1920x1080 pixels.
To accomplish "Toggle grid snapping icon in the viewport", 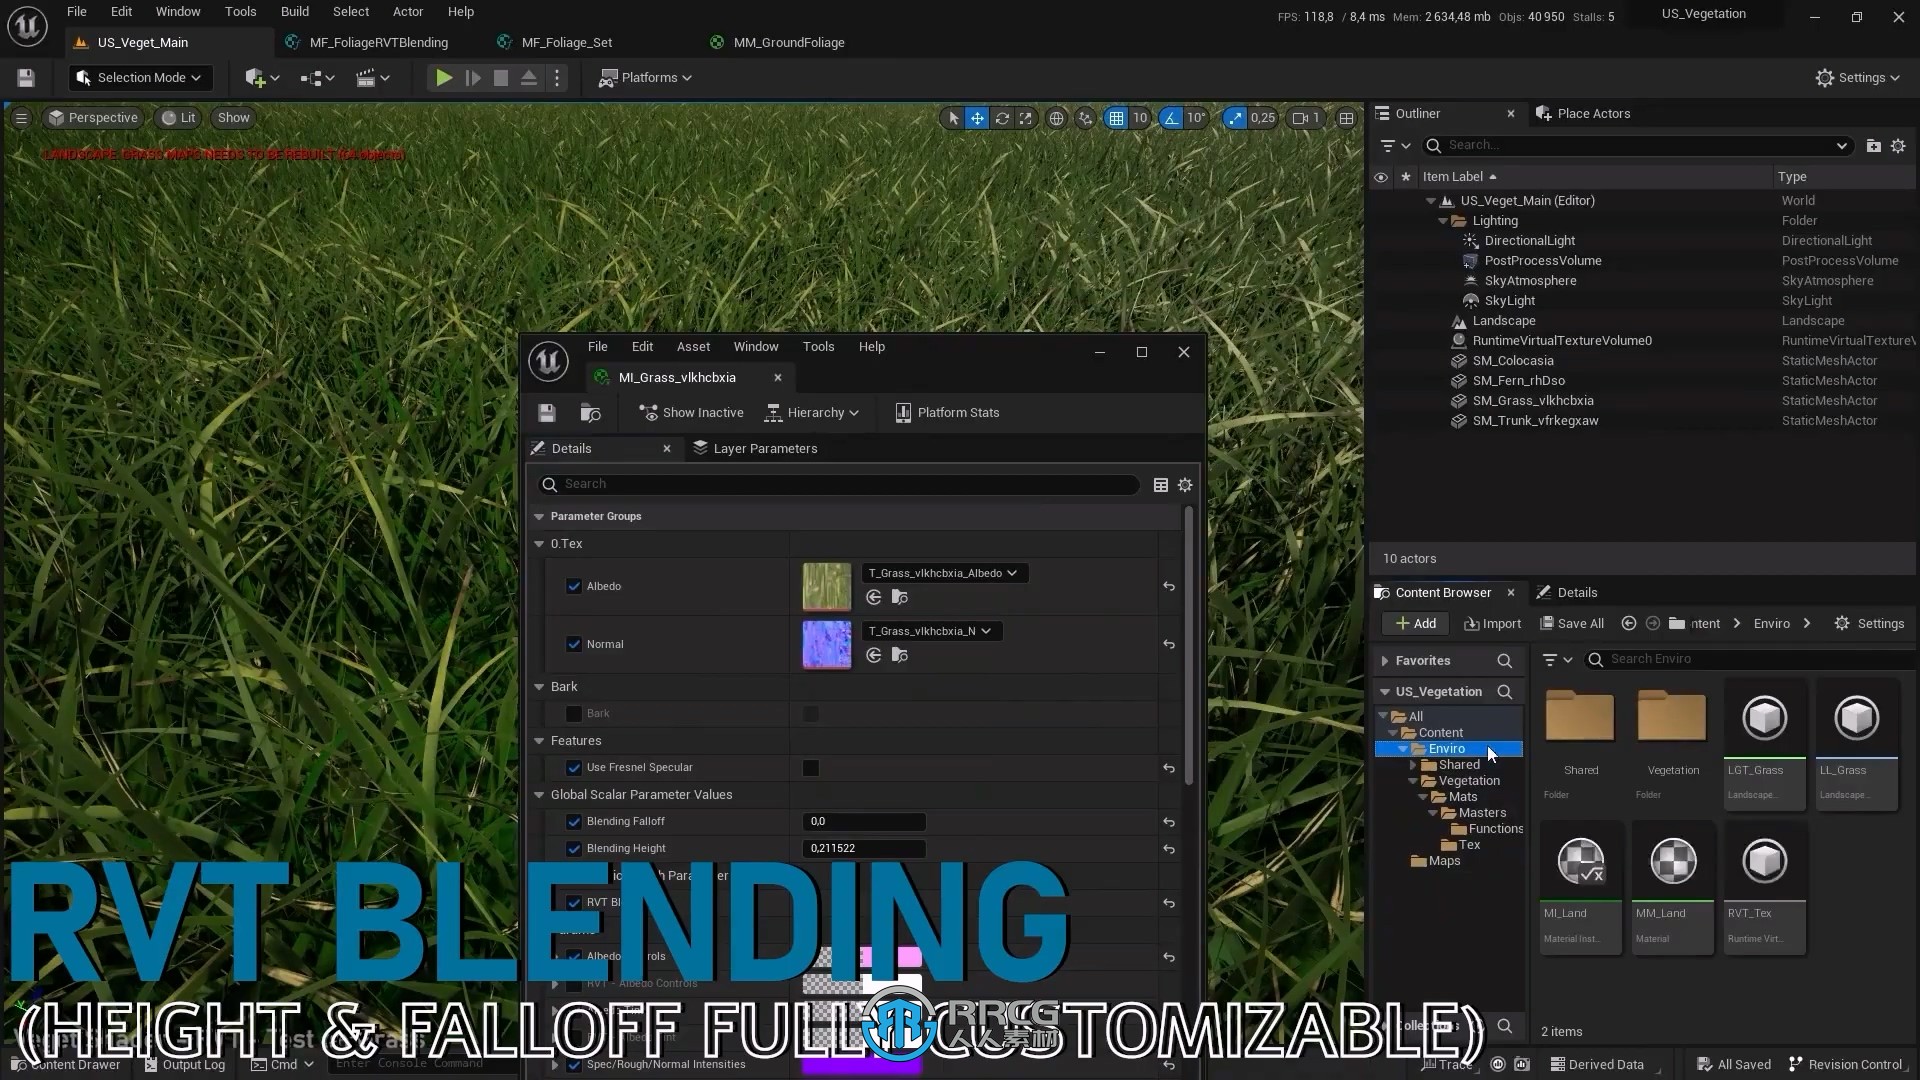I will 1116,118.
